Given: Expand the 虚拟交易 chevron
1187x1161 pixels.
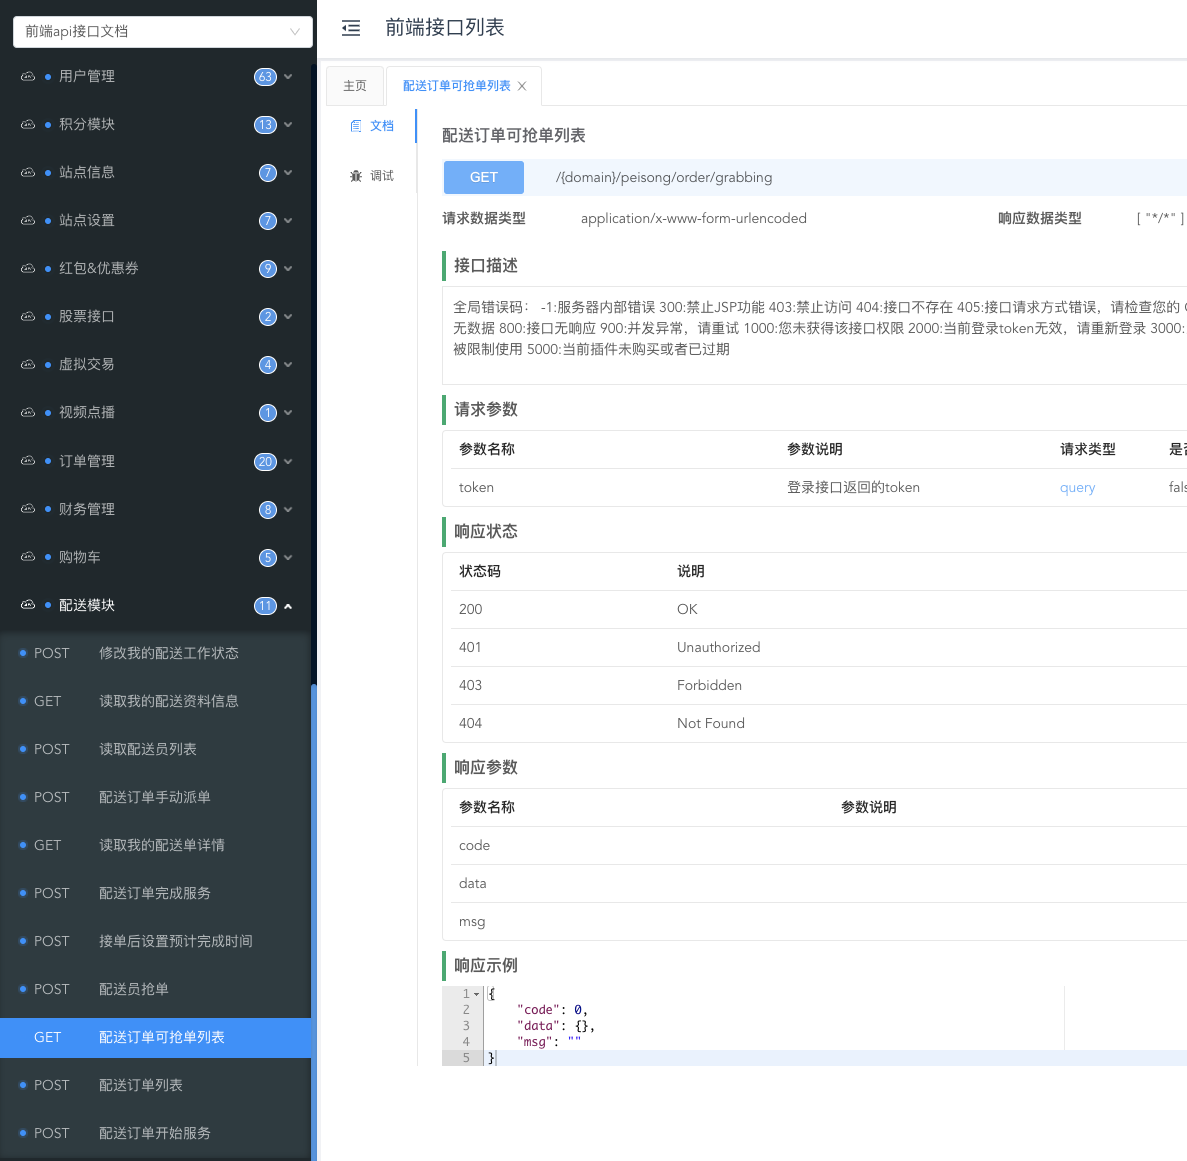Looking at the screenshot, I should tap(288, 365).
